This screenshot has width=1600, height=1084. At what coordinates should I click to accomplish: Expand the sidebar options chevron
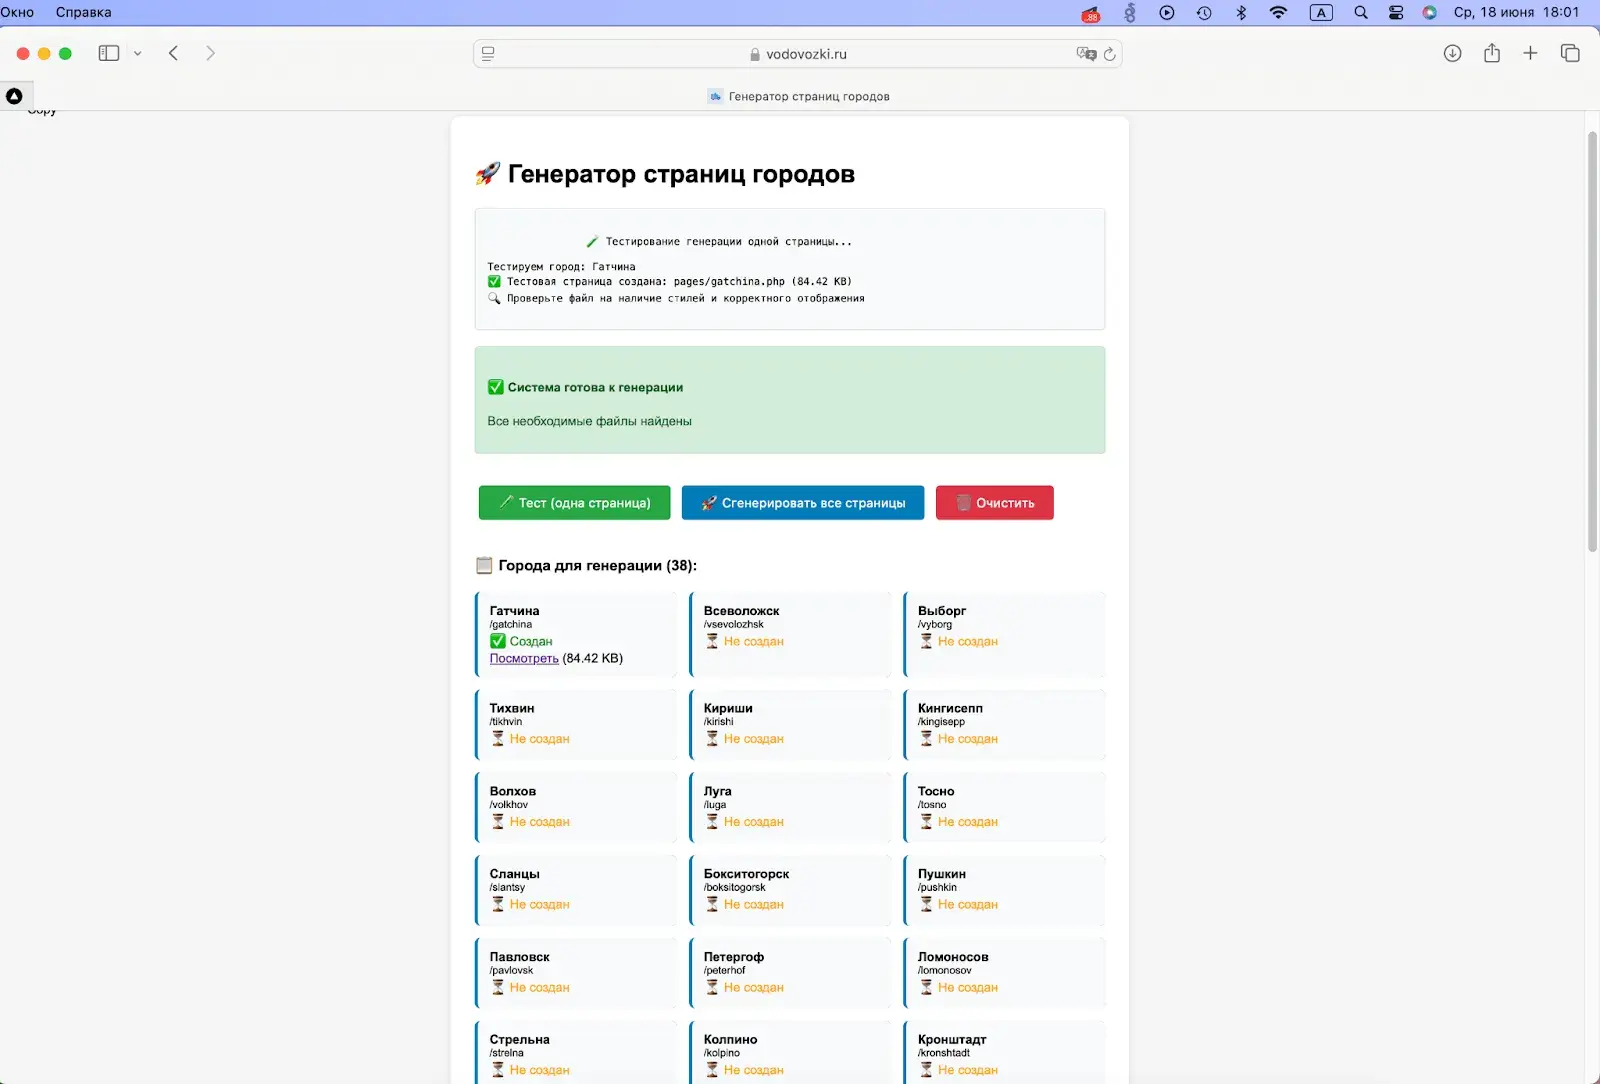[x=137, y=53]
